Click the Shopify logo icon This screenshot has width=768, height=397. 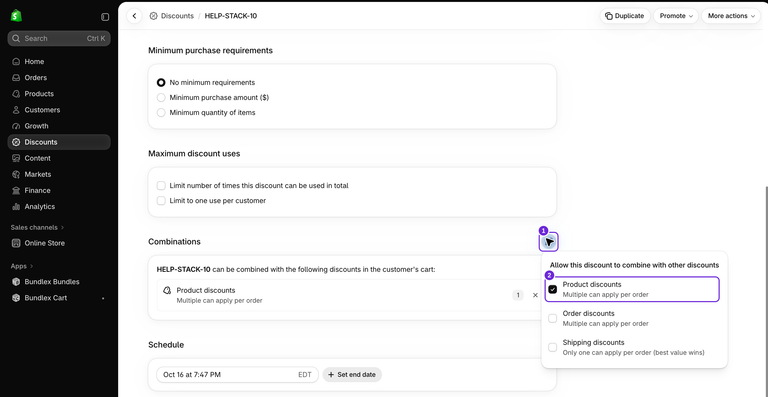(x=16, y=16)
